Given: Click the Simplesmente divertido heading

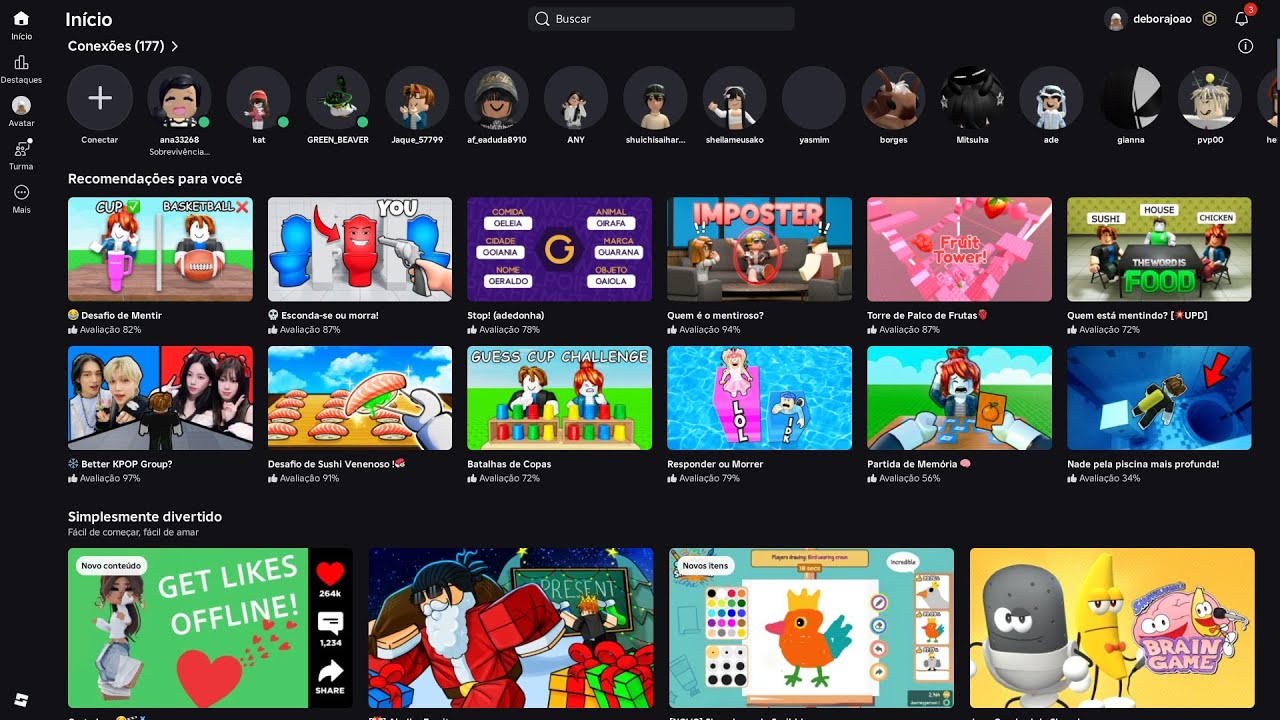Looking at the screenshot, I should point(145,517).
